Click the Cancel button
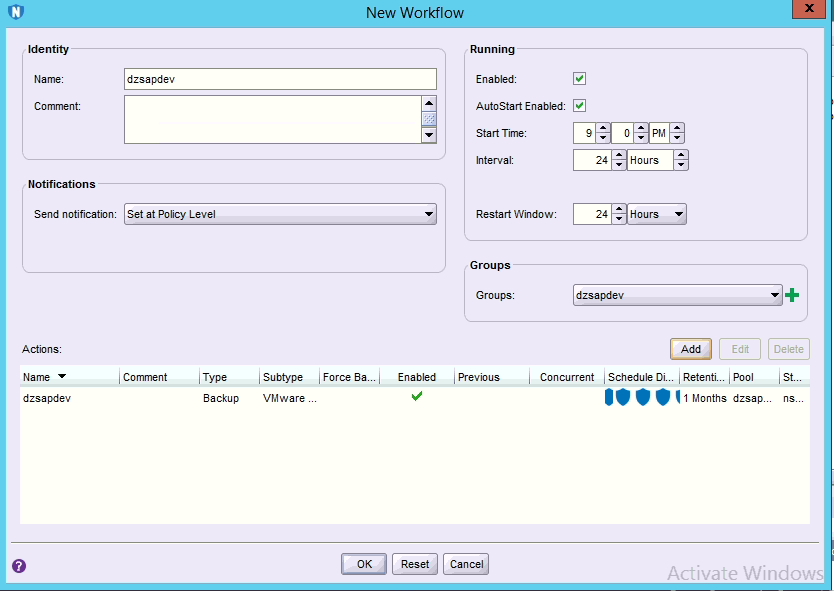Screen dimensions: 834x591 click(x=466, y=564)
